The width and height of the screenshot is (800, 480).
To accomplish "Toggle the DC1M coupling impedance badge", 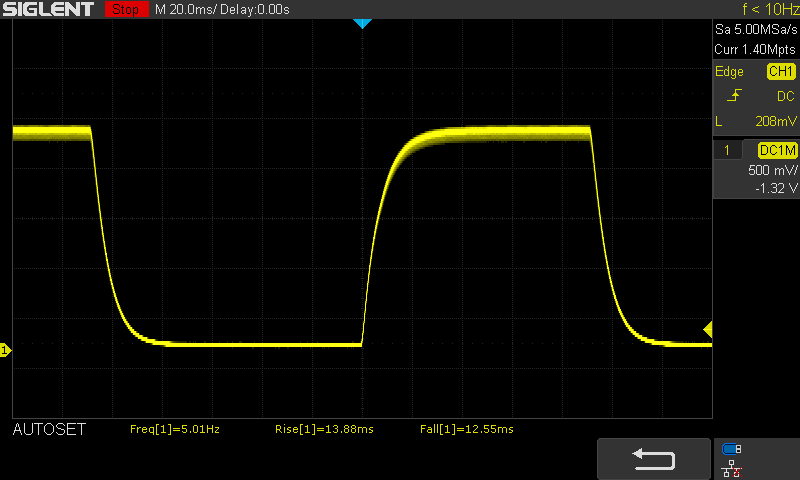I will pyautogui.click(x=778, y=150).
